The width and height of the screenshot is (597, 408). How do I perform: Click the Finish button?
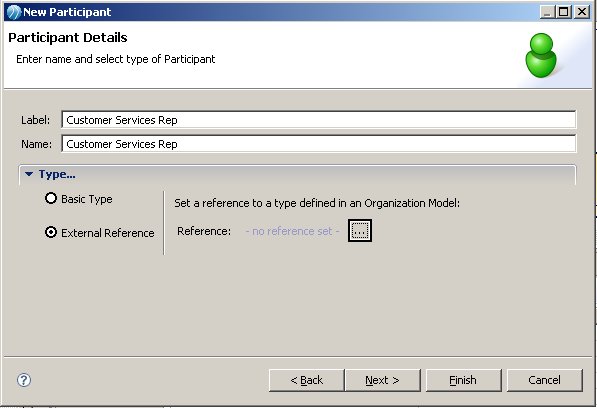(463, 380)
